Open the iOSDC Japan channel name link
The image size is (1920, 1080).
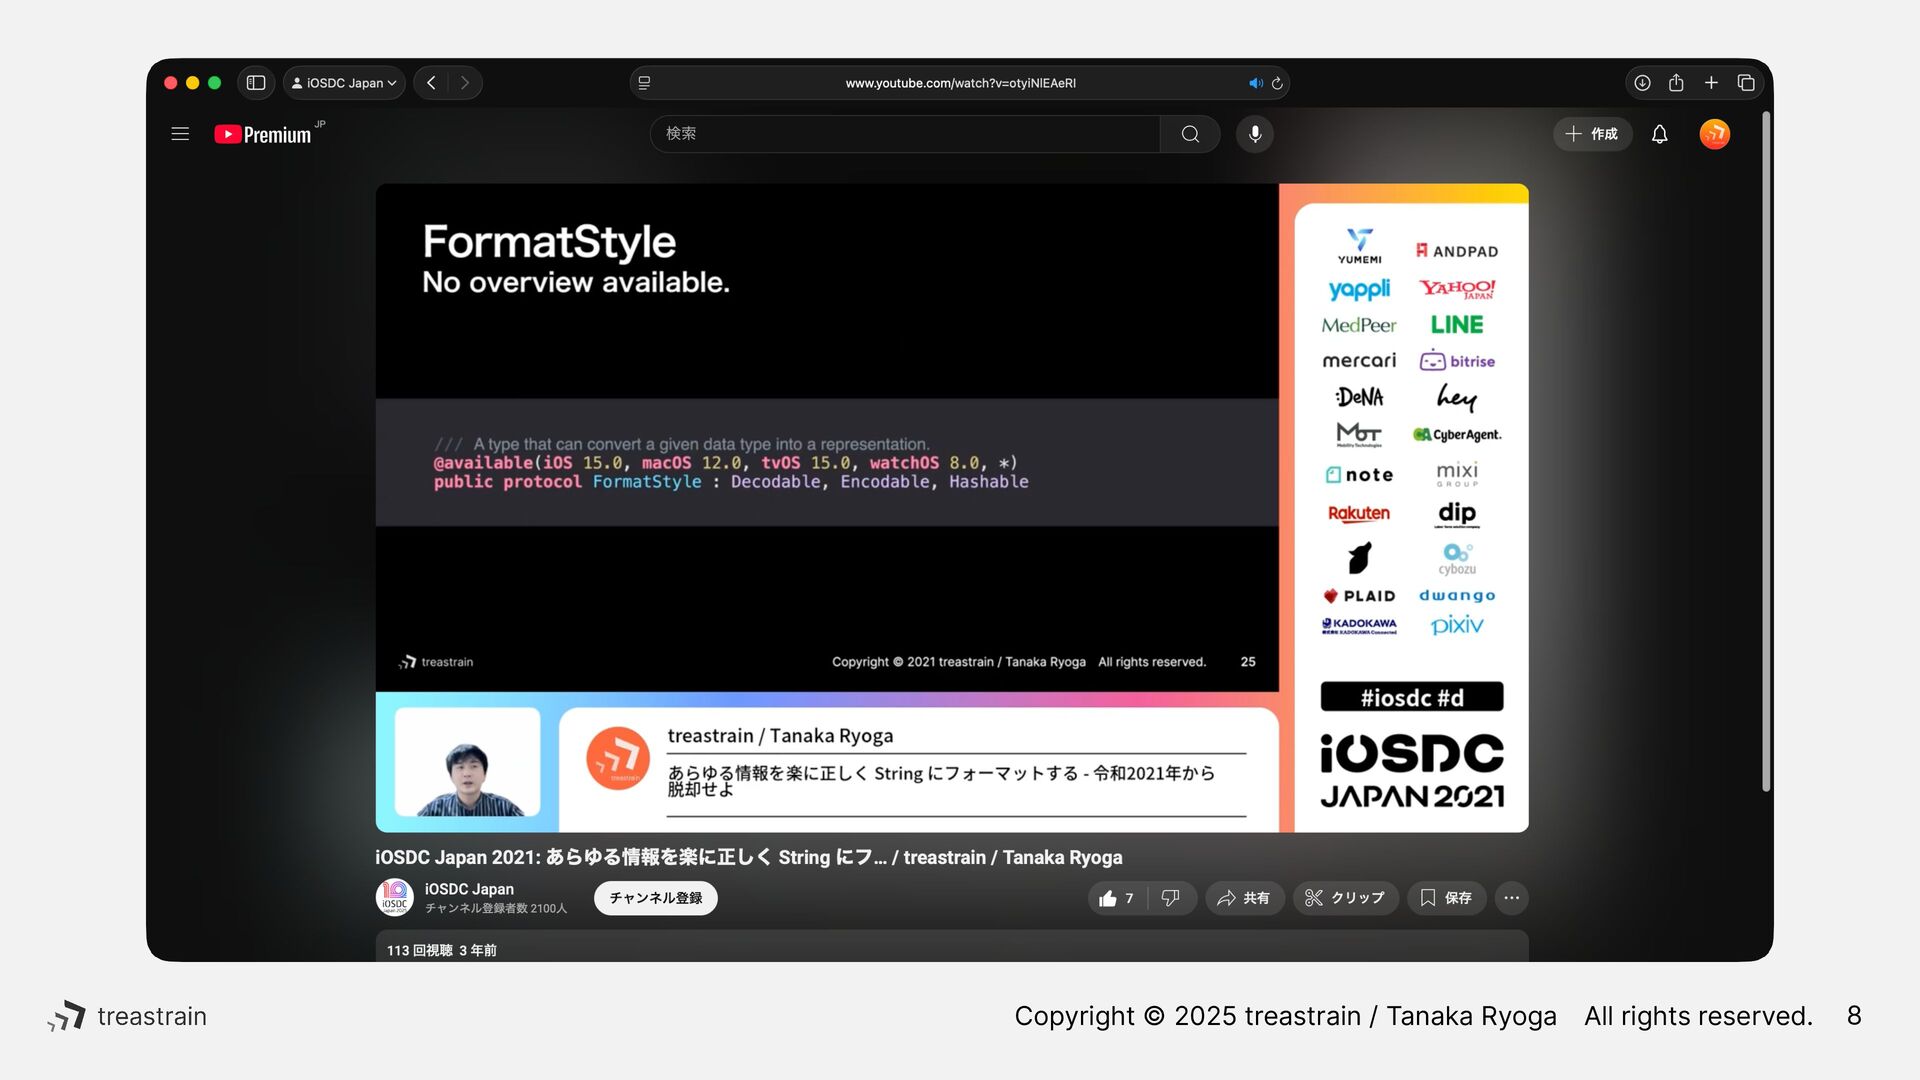click(x=469, y=889)
